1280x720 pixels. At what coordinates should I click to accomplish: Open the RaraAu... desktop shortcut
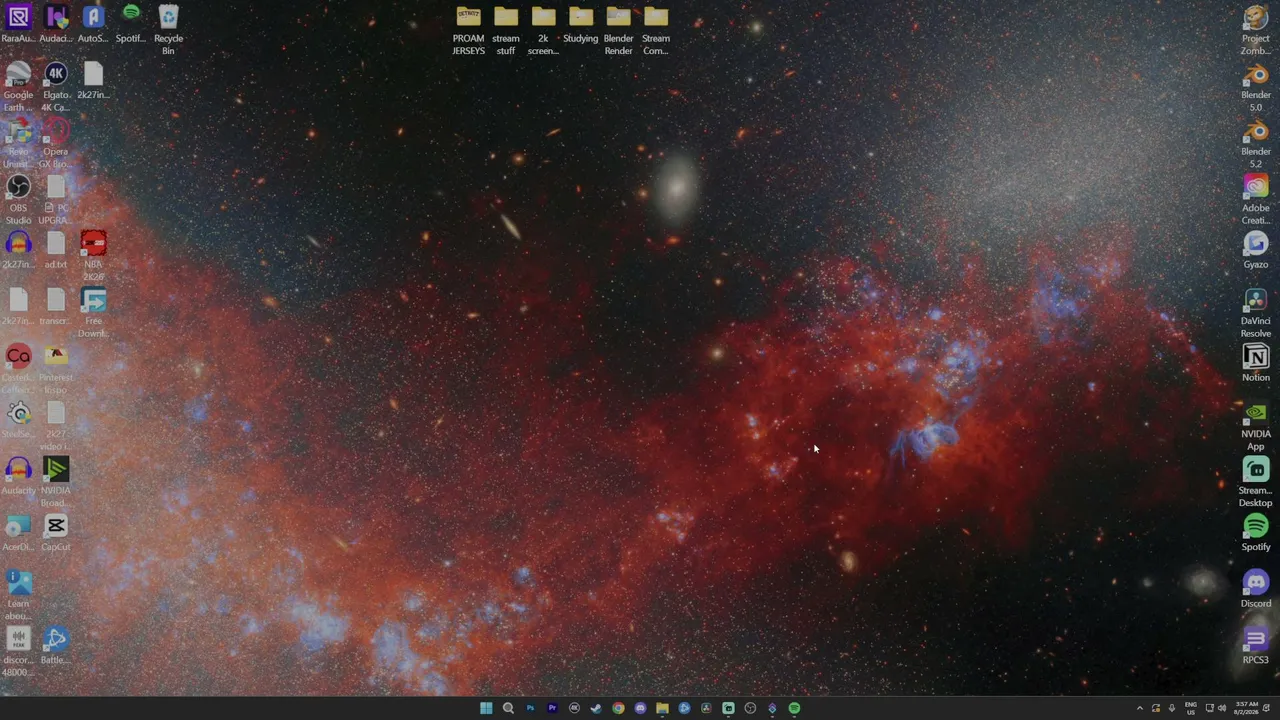(x=18, y=24)
